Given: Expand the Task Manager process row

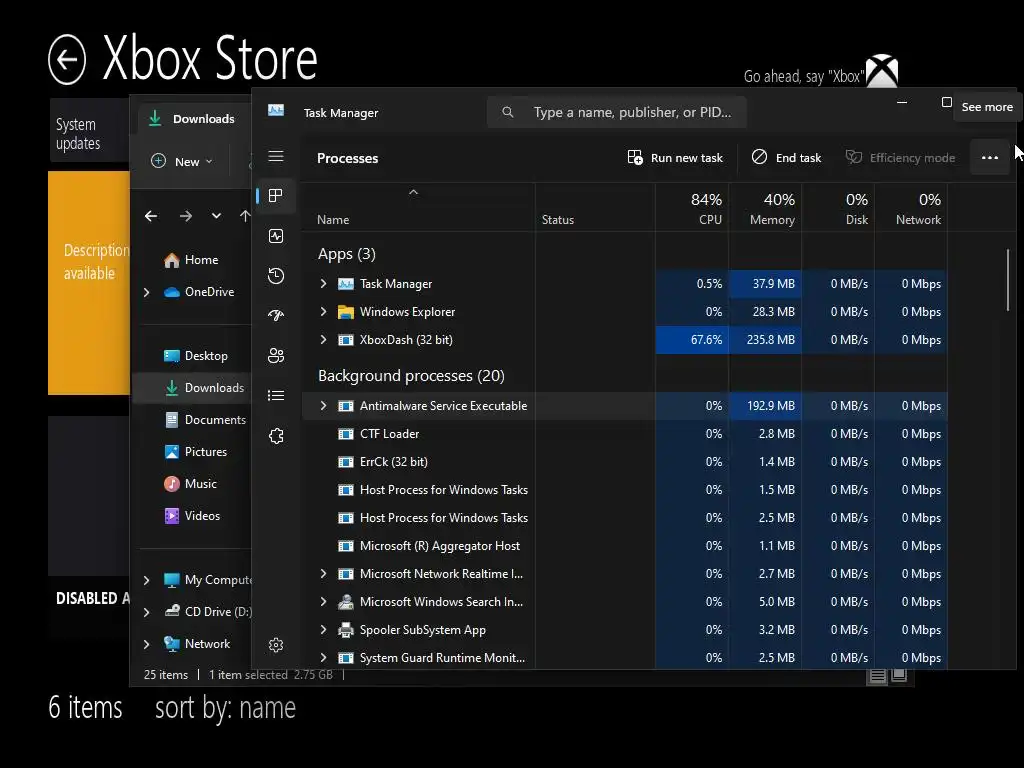Looking at the screenshot, I should coord(323,283).
